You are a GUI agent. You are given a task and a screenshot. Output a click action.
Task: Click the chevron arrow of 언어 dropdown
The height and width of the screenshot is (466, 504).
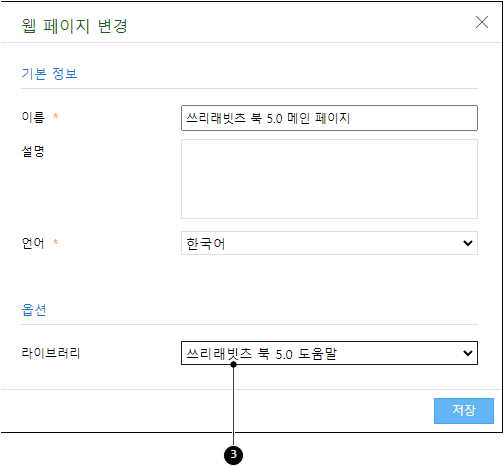coord(468,243)
